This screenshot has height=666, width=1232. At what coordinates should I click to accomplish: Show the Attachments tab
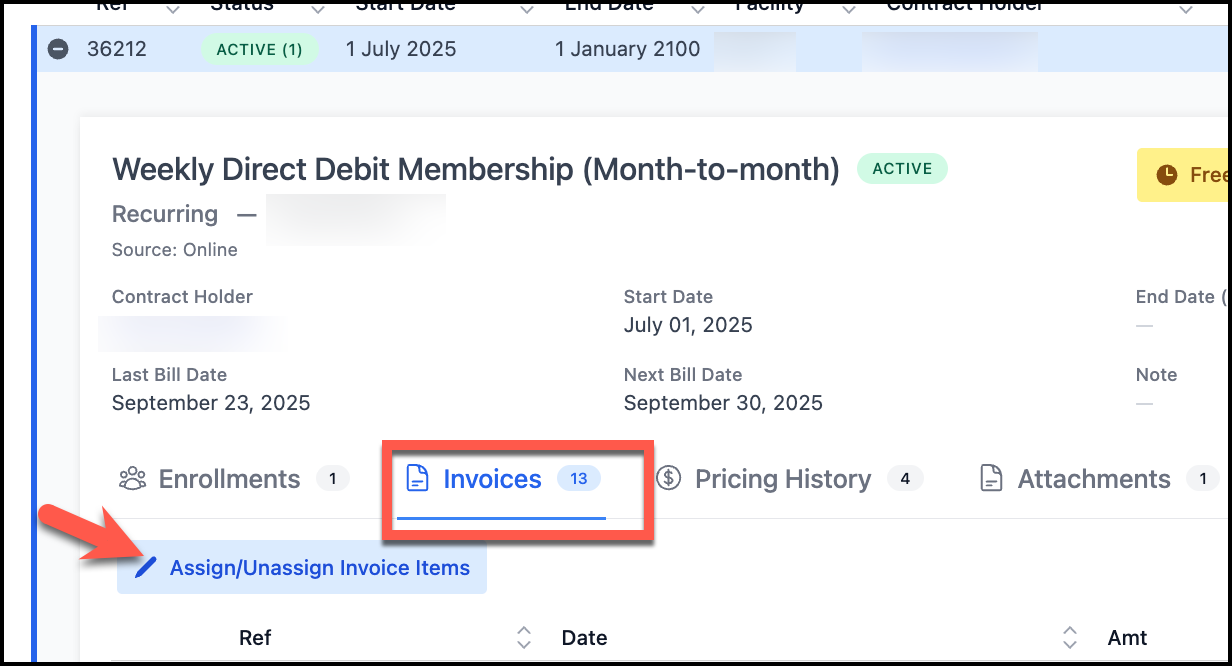tap(1093, 479)
